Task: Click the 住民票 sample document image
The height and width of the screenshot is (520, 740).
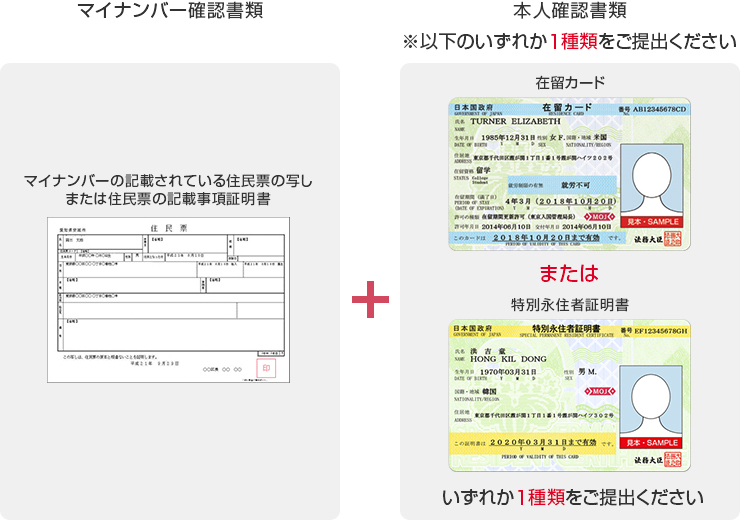Action: [x=168, y=300]
